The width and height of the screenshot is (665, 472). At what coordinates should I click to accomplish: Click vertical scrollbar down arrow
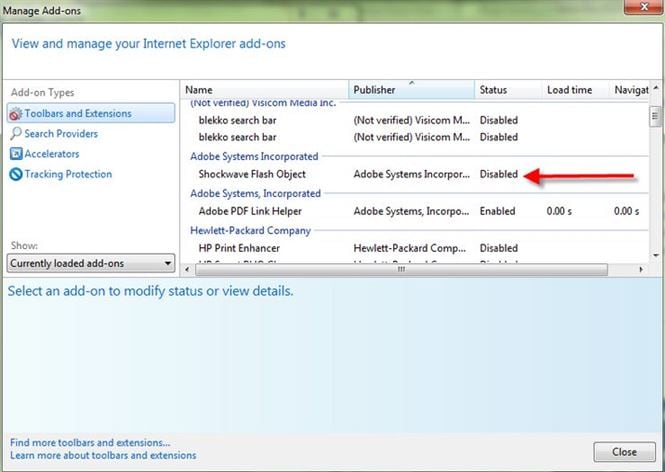coord(656,255)
